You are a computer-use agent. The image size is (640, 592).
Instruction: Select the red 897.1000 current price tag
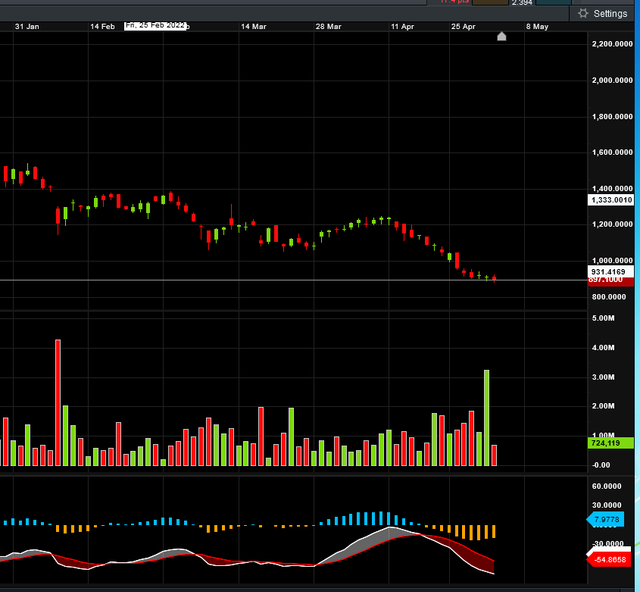pyautogui.click(x=610, y=281)
